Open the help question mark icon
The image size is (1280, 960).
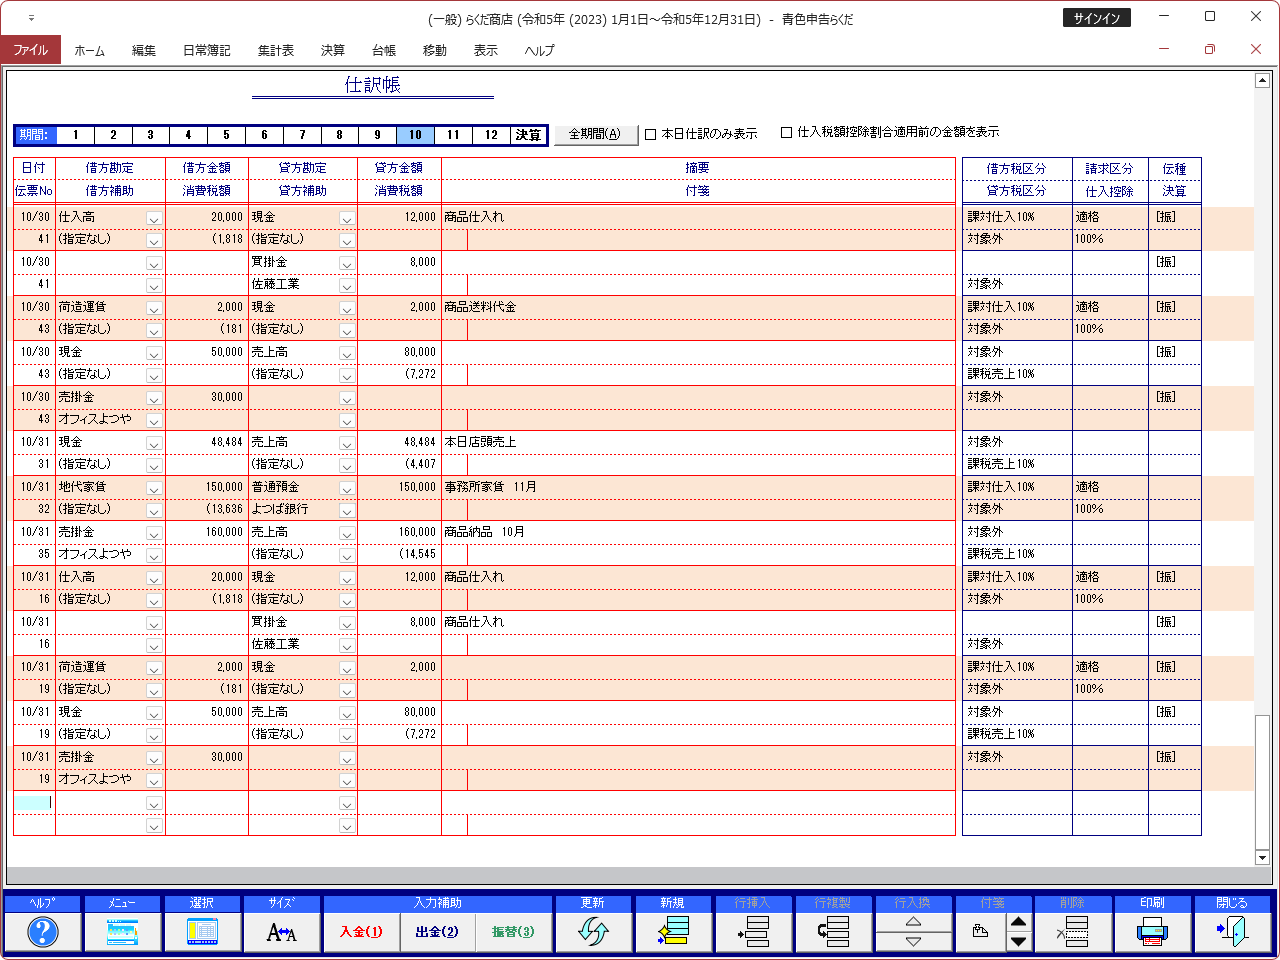(x=42, y=932)
